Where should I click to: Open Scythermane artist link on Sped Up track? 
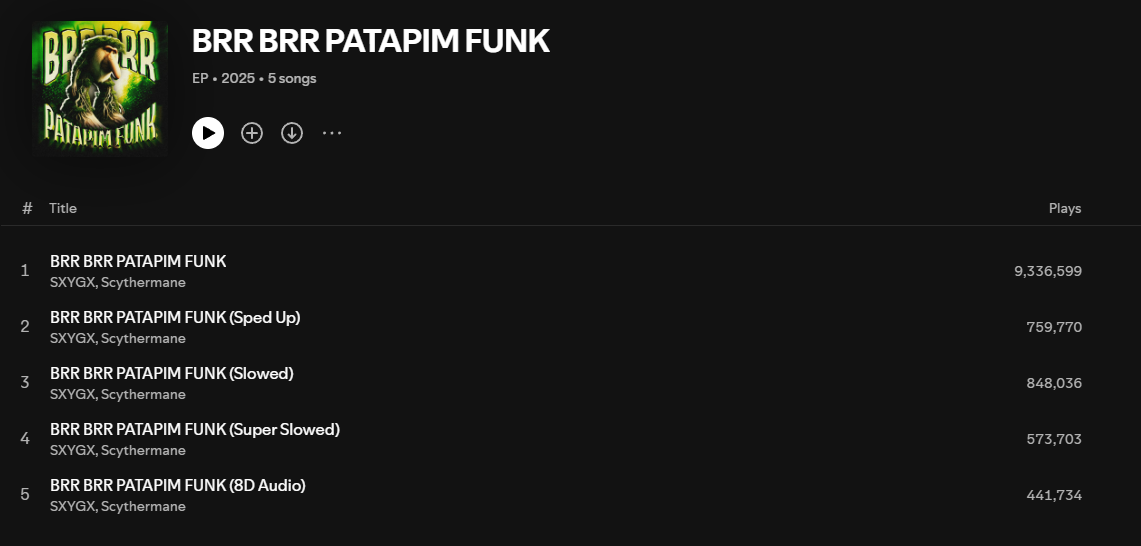[143, 339]
